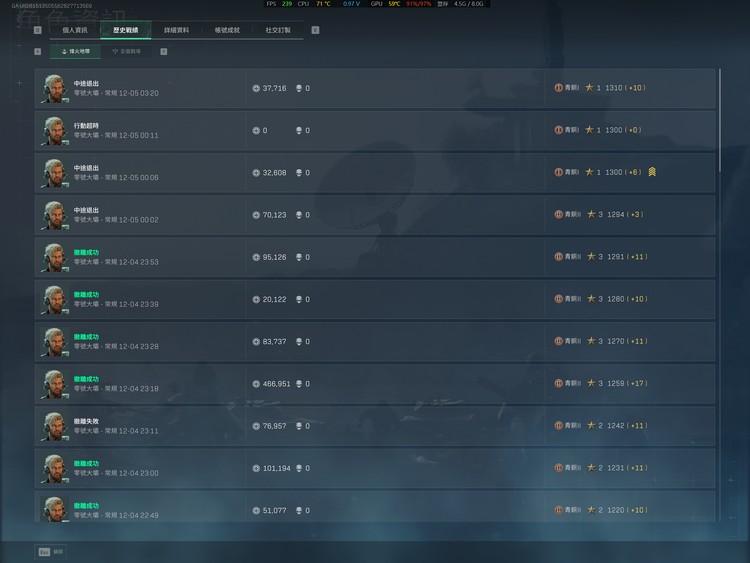
Task: Click the D key hint icon after 全面戰場
Action: pos(164,51)
